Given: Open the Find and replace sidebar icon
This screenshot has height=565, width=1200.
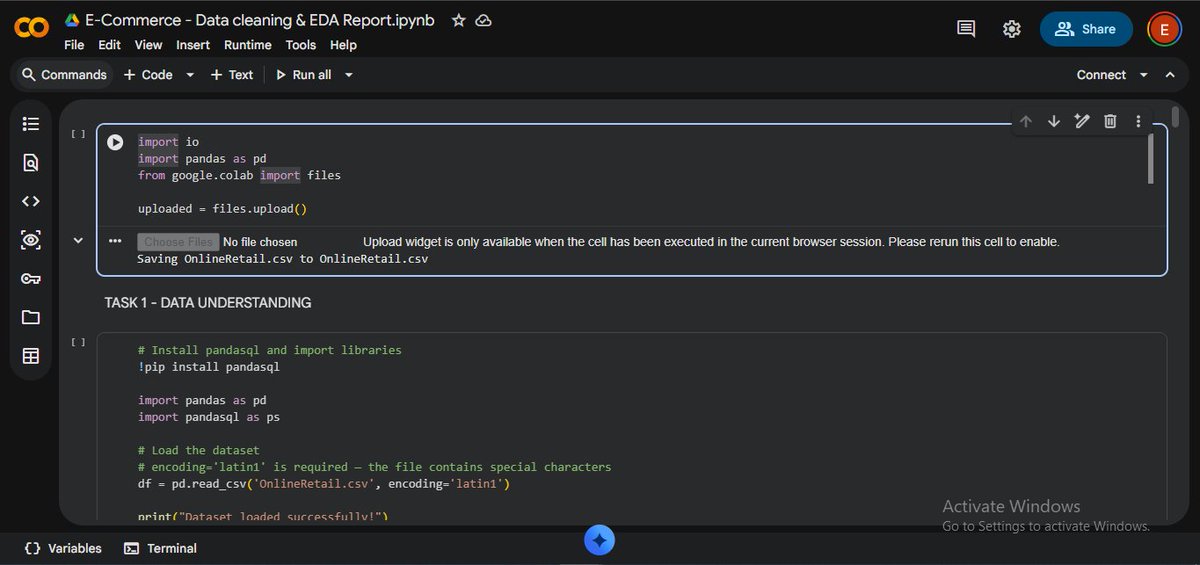Looking at the screenshot, I should coord(31,162).
